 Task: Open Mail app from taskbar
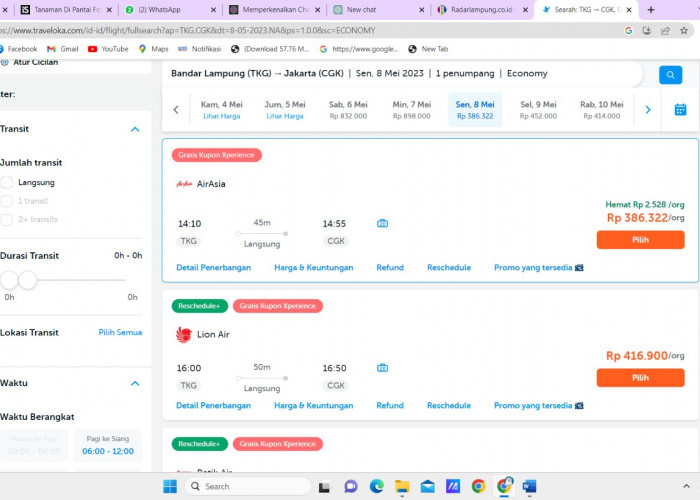click(x=428, y=486)
